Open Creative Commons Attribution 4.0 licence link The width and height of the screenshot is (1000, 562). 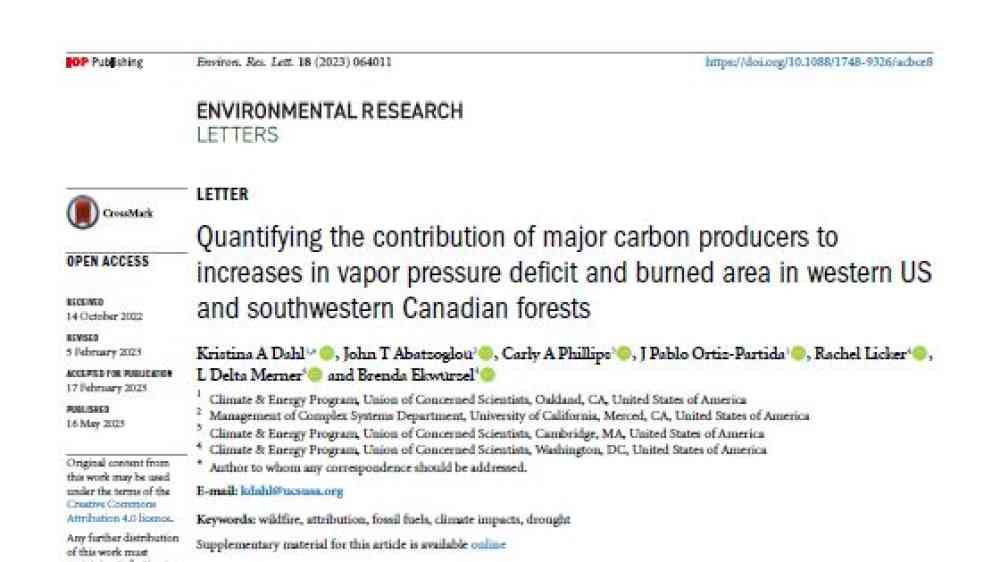pos(119,511)
